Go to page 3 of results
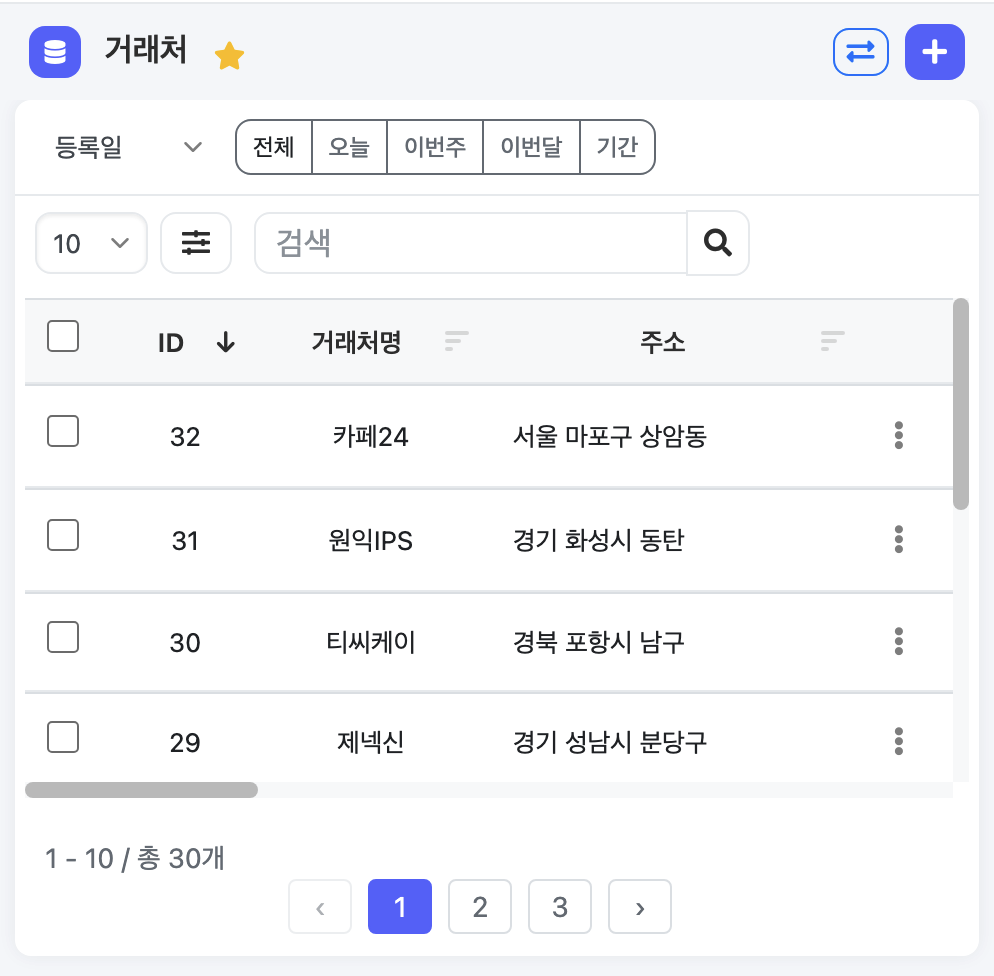Screen dimensions: 994x976 point(560,906)
